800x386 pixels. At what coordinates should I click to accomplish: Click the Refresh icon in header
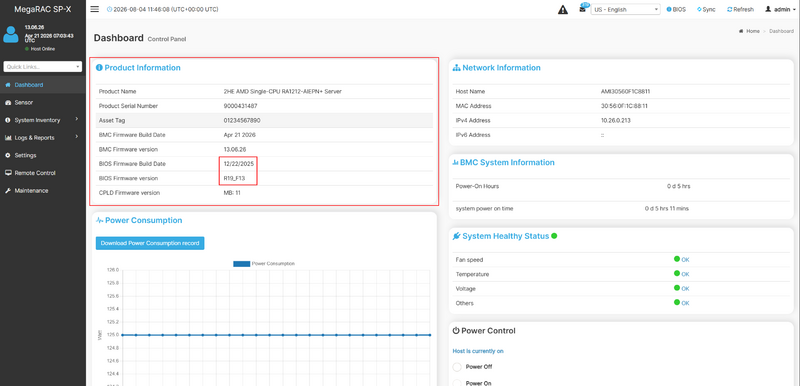pyautogui.click(x=730, y=9)
